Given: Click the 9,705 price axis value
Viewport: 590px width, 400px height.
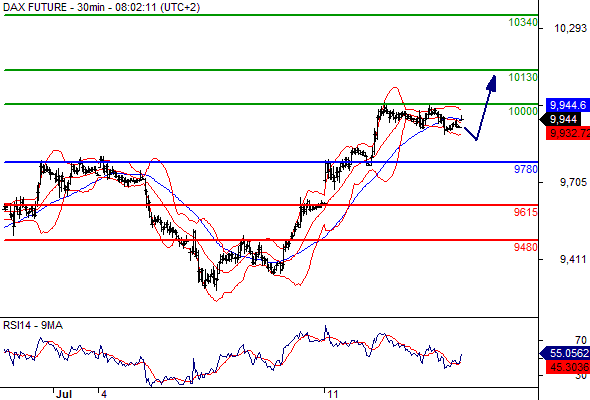Looking at the screenshot, I should tap(573, 183).
